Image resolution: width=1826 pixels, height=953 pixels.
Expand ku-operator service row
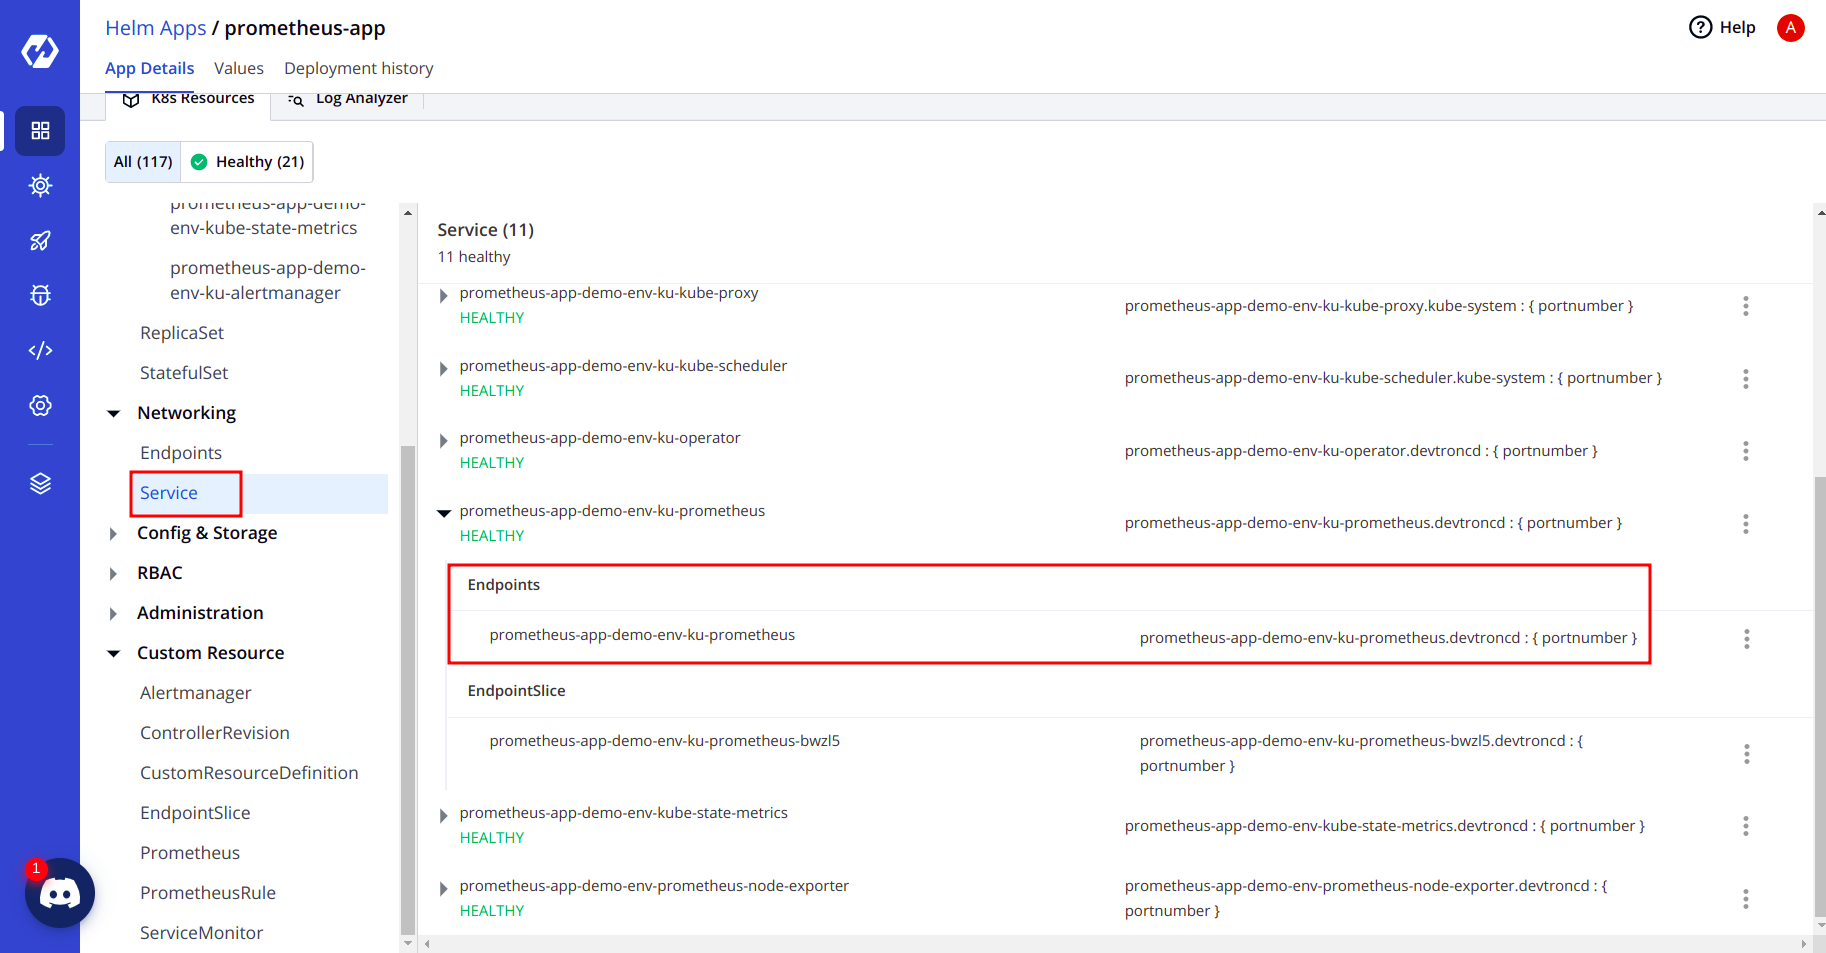point(443,441)
